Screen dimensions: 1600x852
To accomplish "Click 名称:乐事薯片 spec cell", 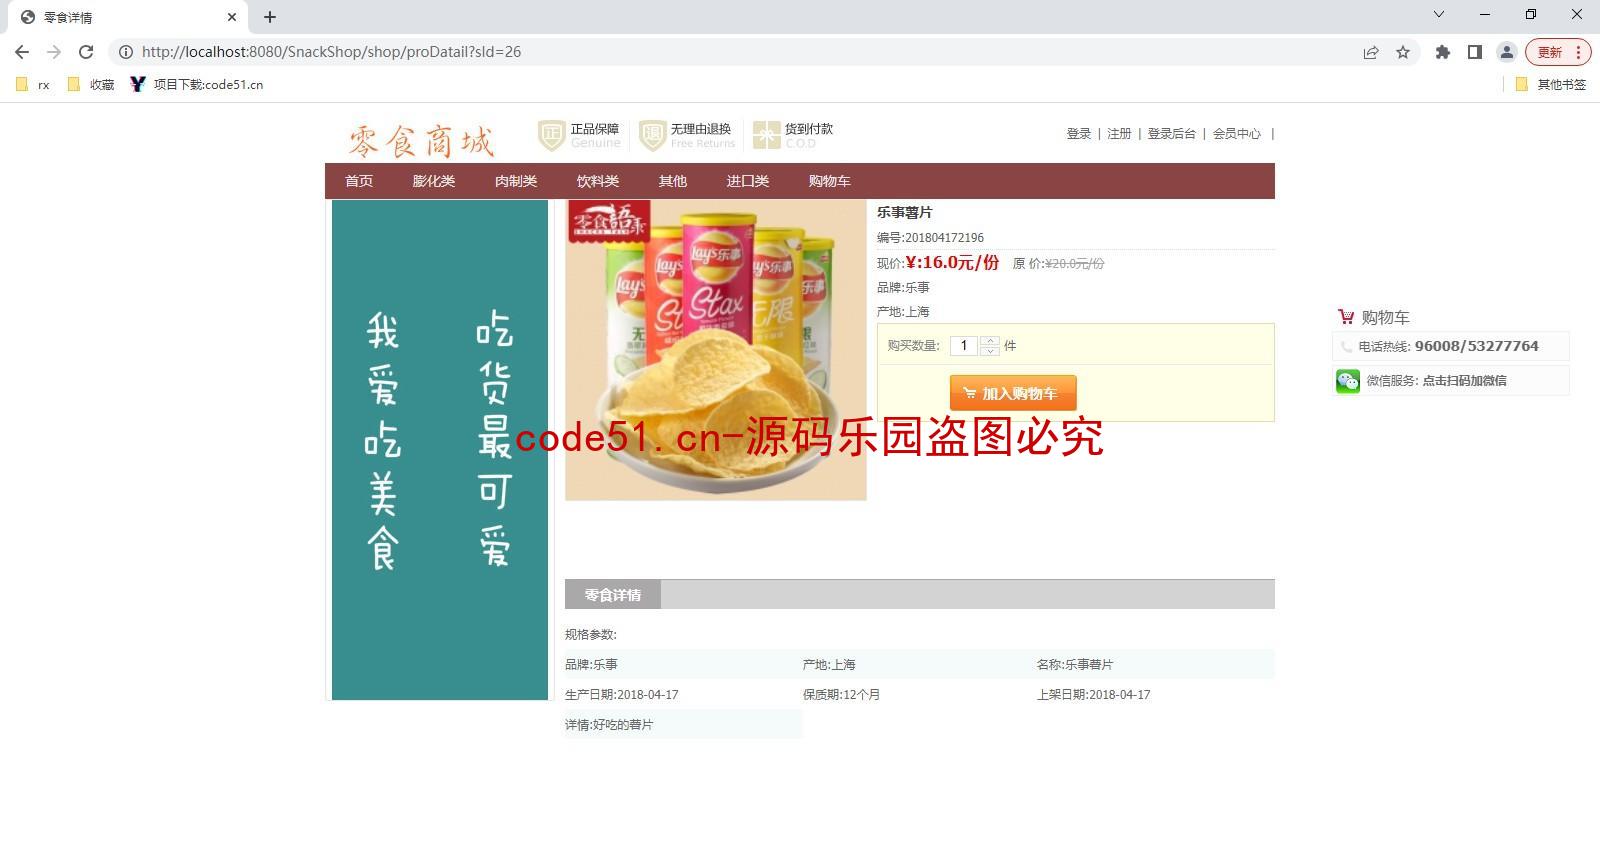I will (x=1075, y=665).
